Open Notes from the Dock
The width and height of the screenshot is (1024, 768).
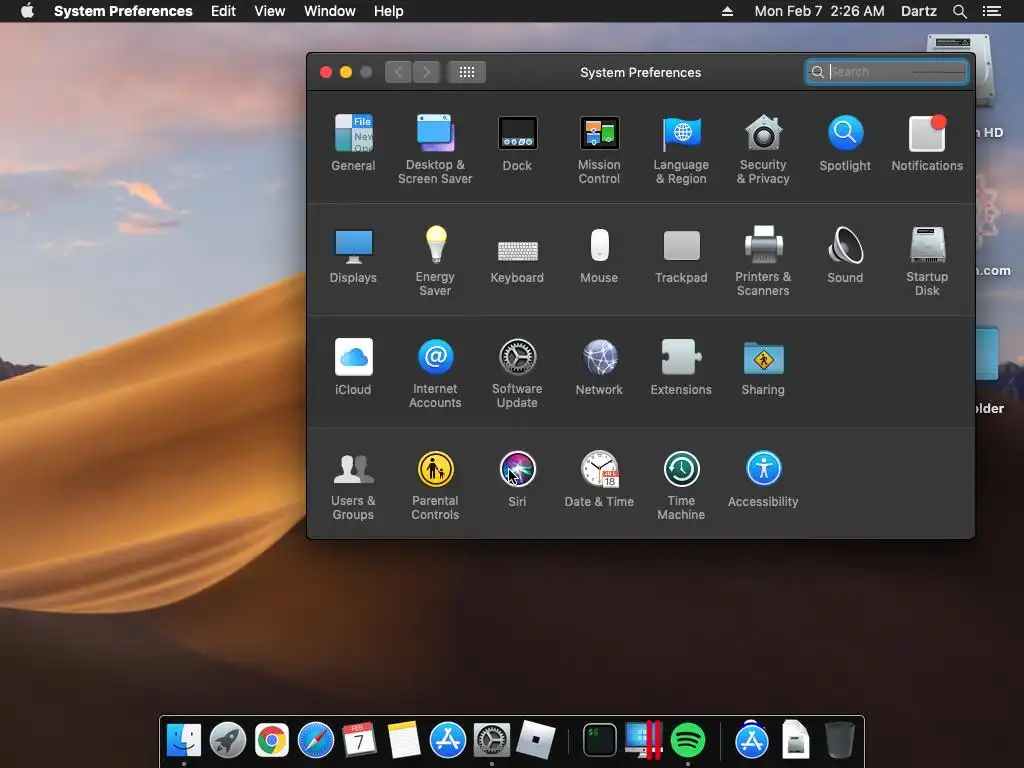point(404,741)
